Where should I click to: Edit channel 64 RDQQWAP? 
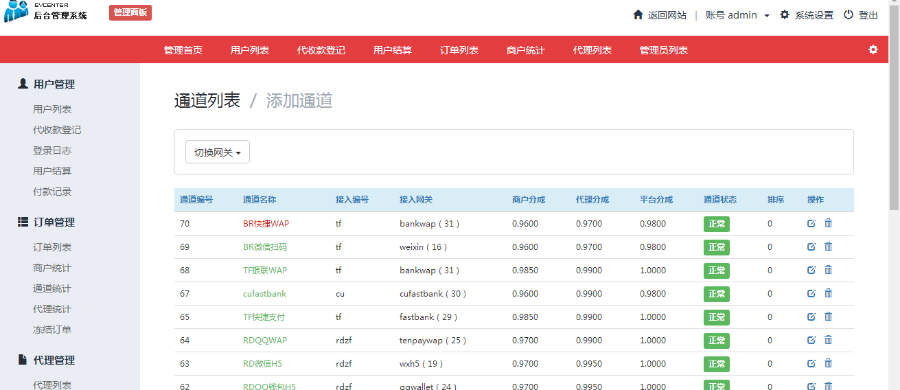811,340
